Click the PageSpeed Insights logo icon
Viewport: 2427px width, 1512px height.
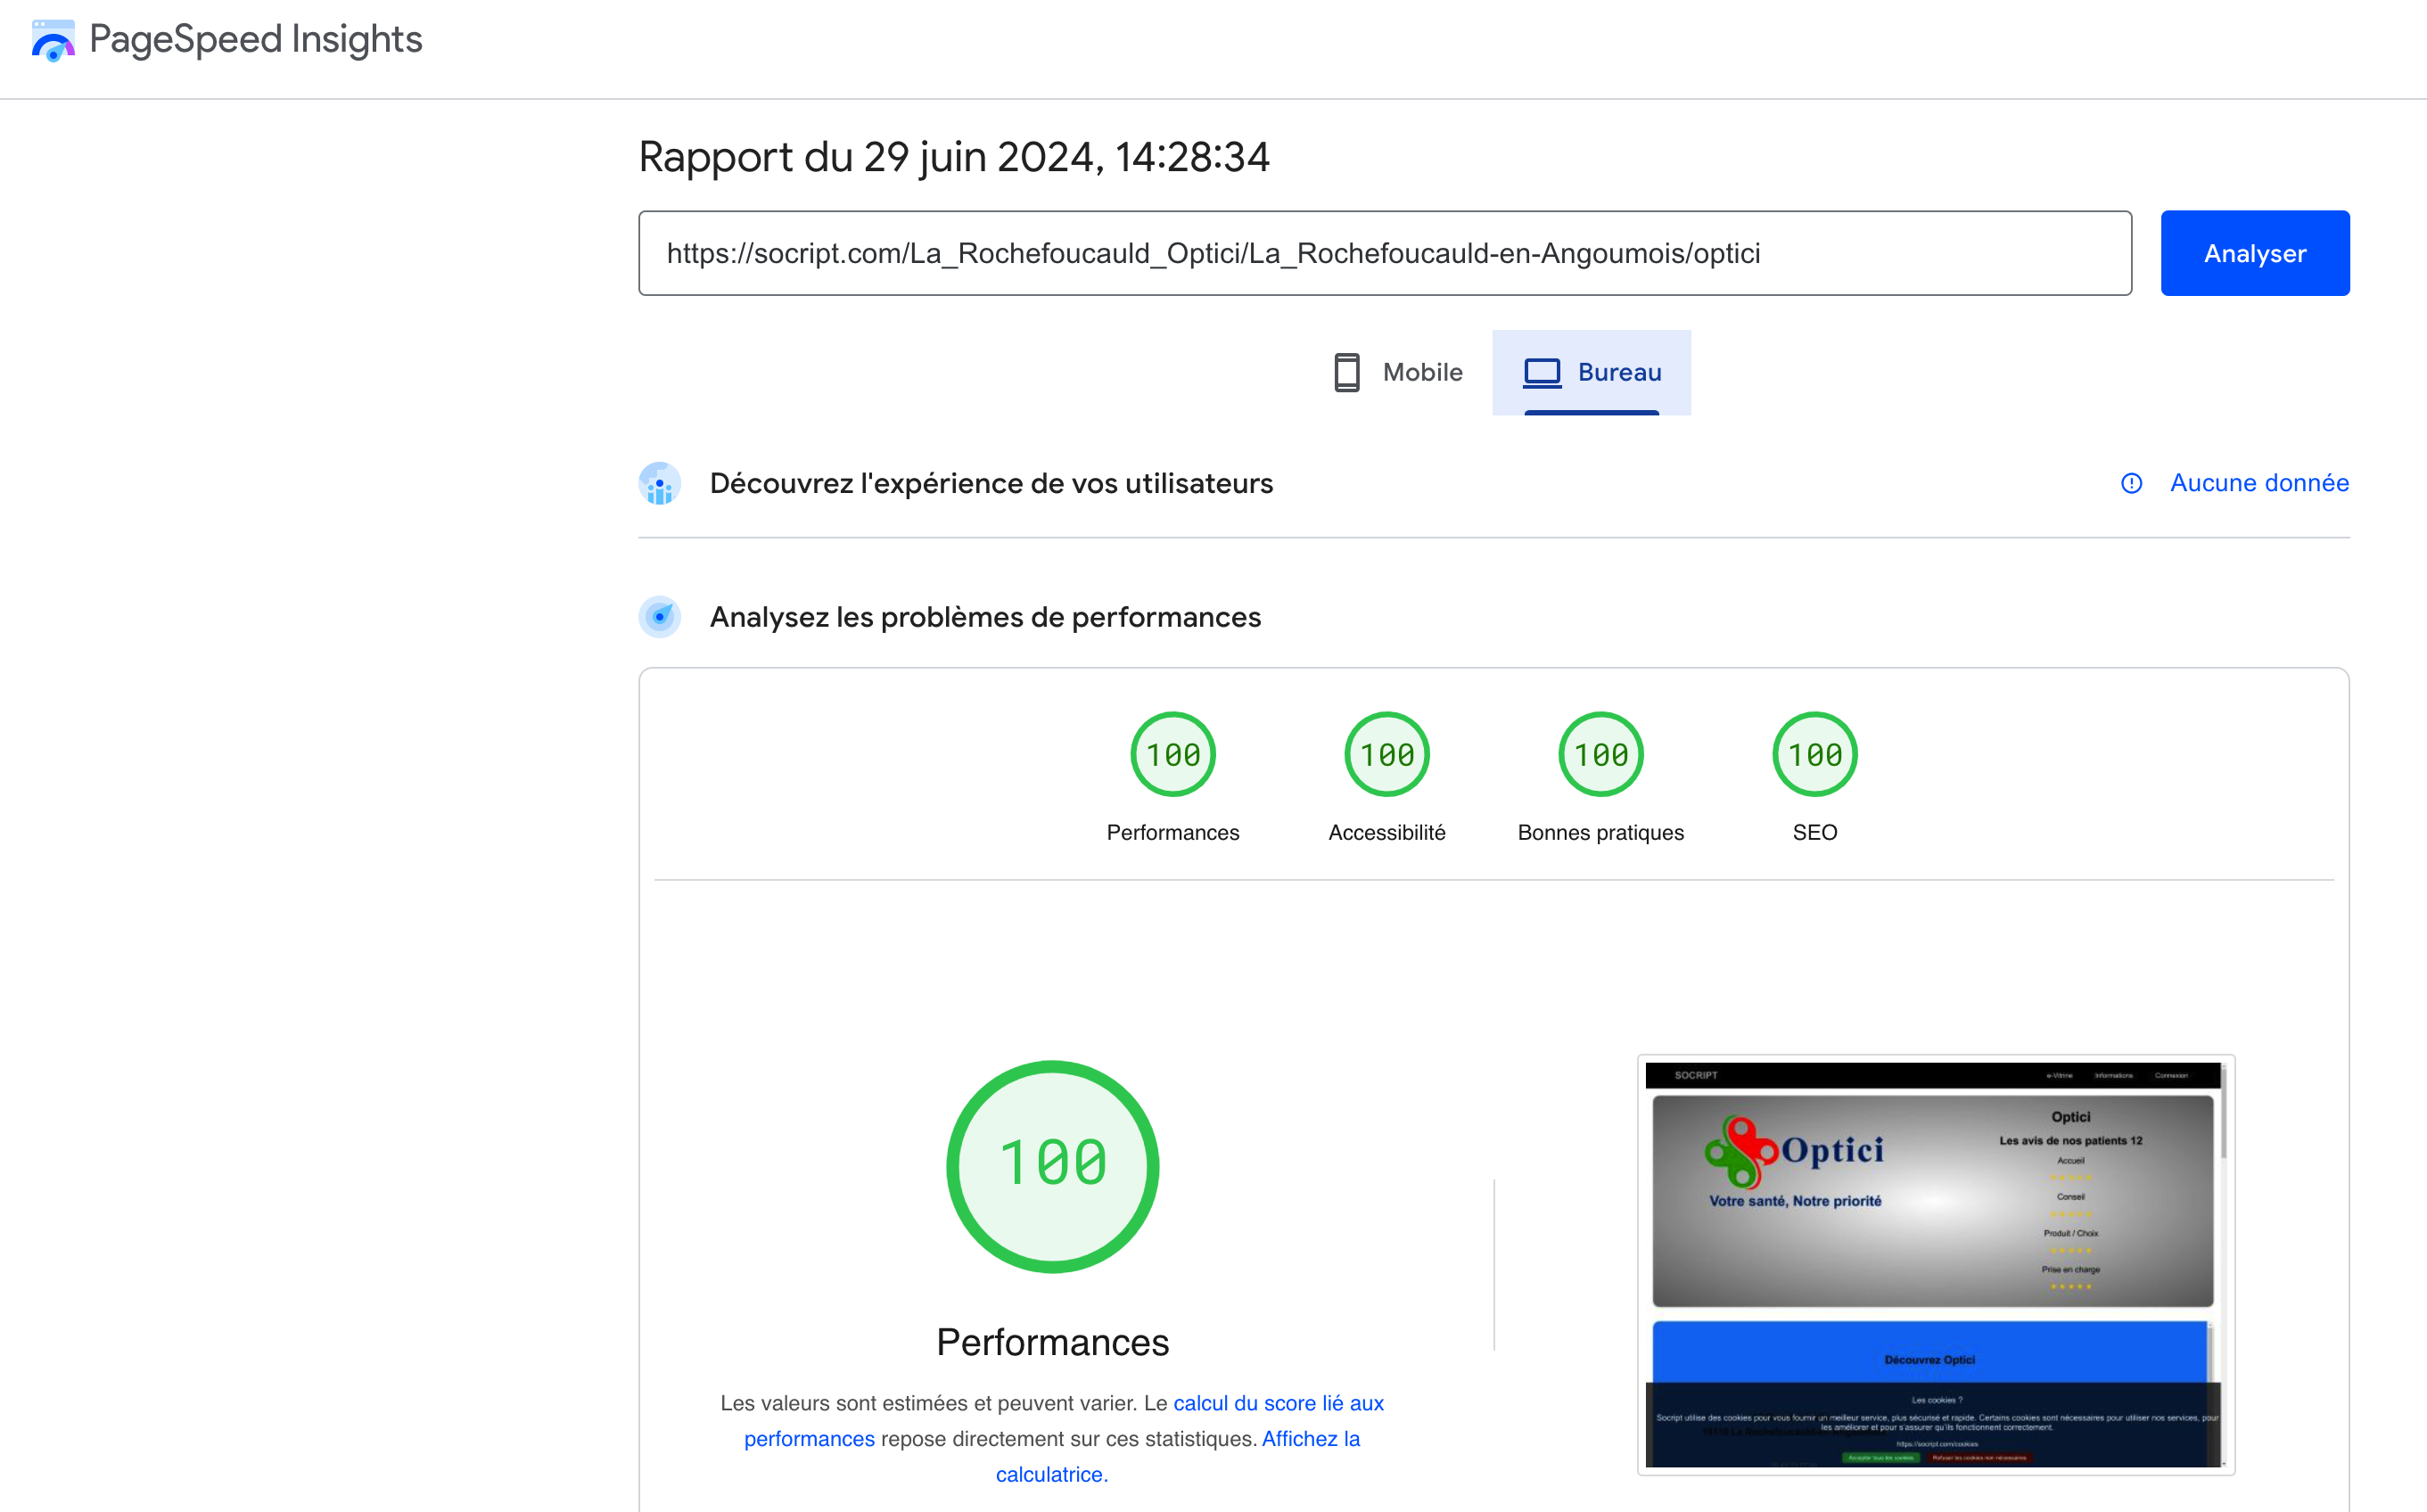click(x=53, y=40)
